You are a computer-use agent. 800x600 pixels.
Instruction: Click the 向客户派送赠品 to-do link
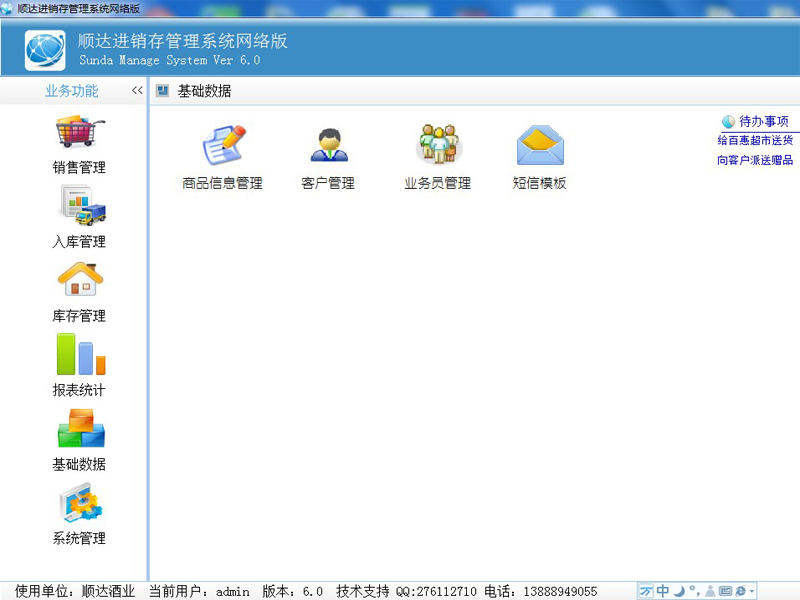tap(755, 160)
